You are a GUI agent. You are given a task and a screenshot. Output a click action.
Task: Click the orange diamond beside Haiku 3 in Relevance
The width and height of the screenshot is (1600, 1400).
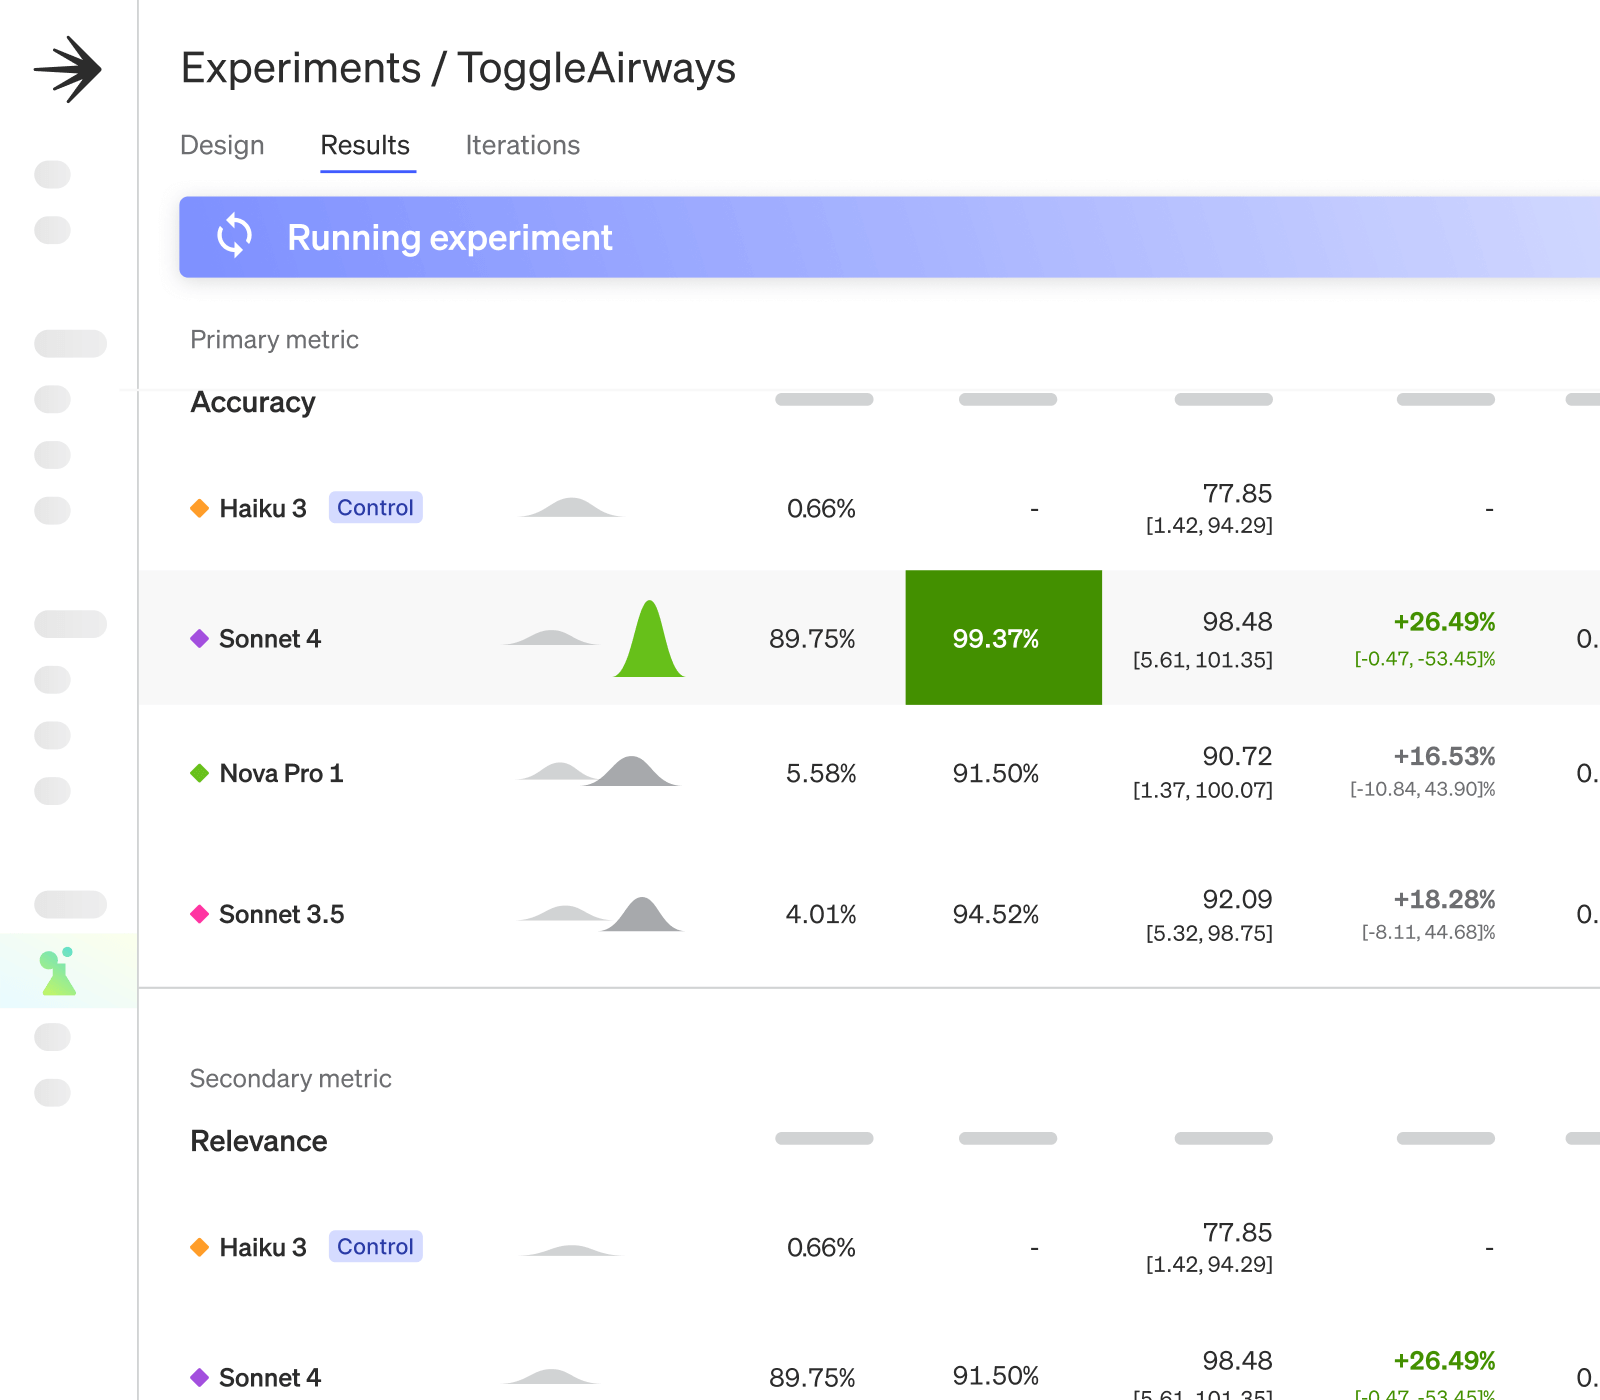(x=200, y=1247)
